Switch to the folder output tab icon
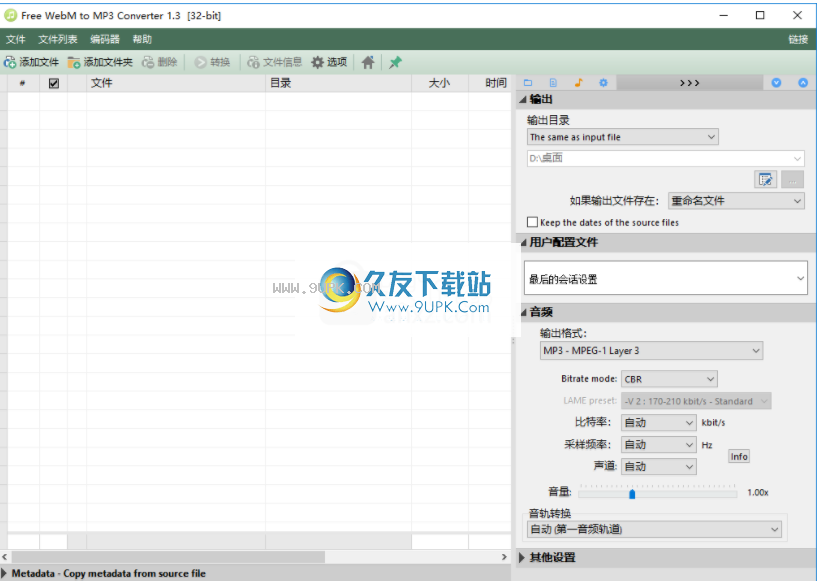 (528, 83)
